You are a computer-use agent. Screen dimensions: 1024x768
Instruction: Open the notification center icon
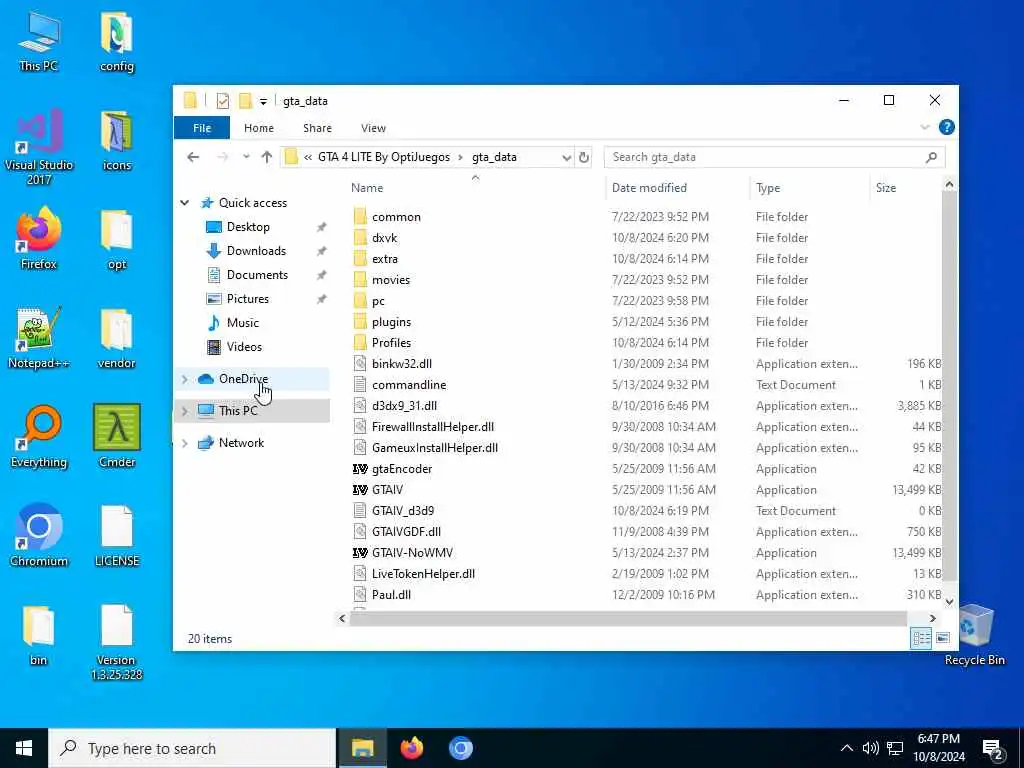(x=993, y=749)
